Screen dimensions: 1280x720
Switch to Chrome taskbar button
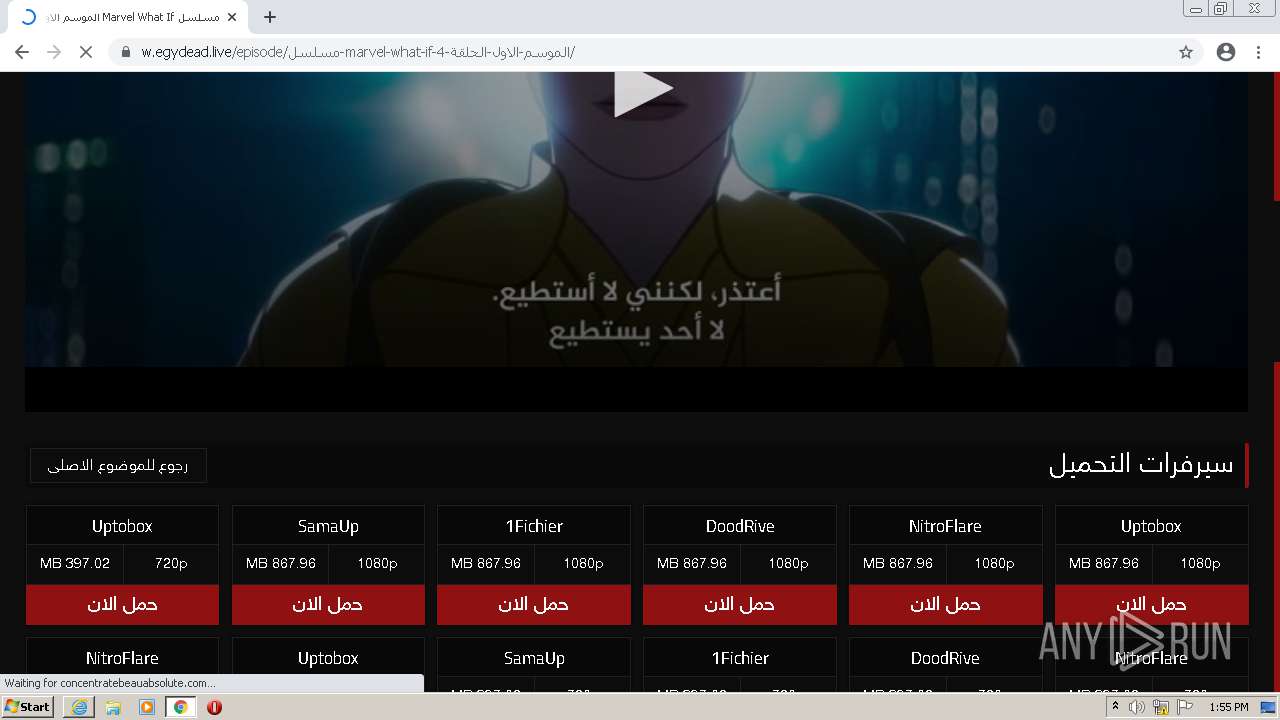click(x=180, y=707)
